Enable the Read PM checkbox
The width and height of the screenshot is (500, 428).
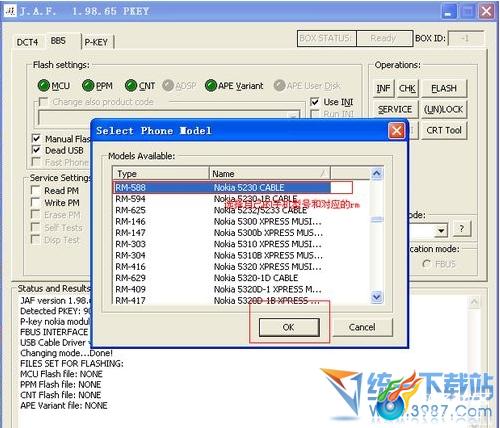point(35,190)
